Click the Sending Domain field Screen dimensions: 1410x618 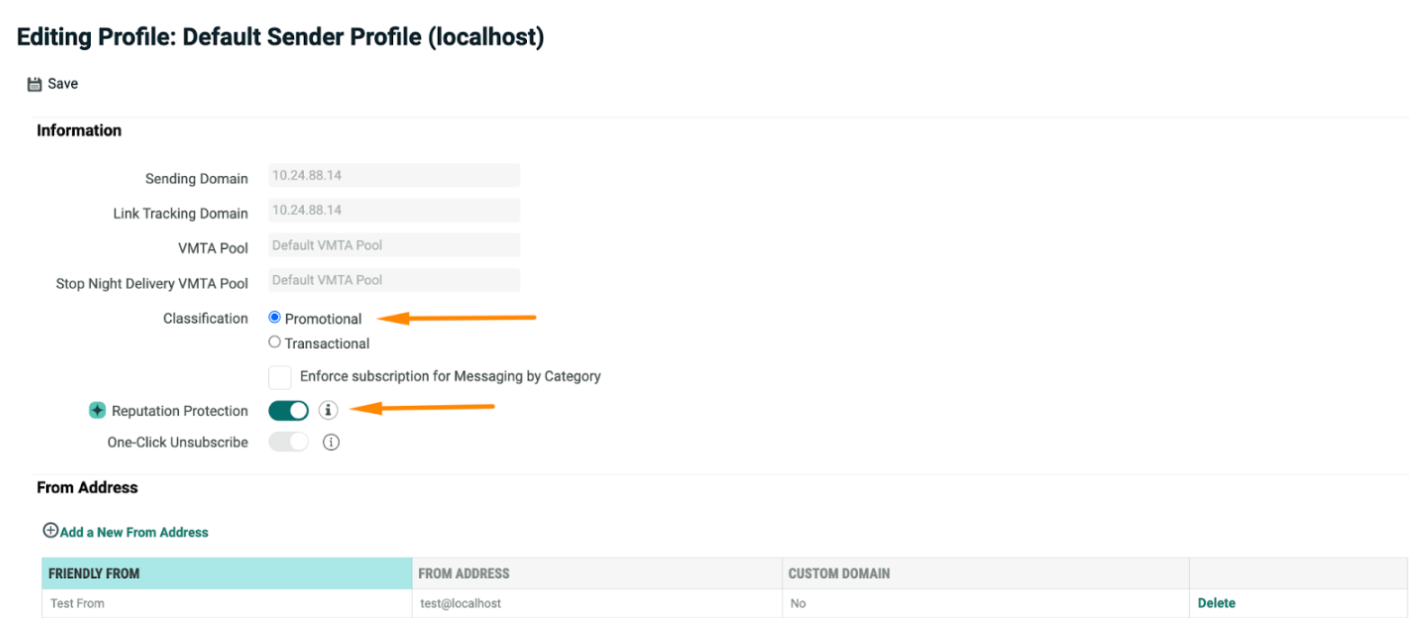(x=394, y=175)
